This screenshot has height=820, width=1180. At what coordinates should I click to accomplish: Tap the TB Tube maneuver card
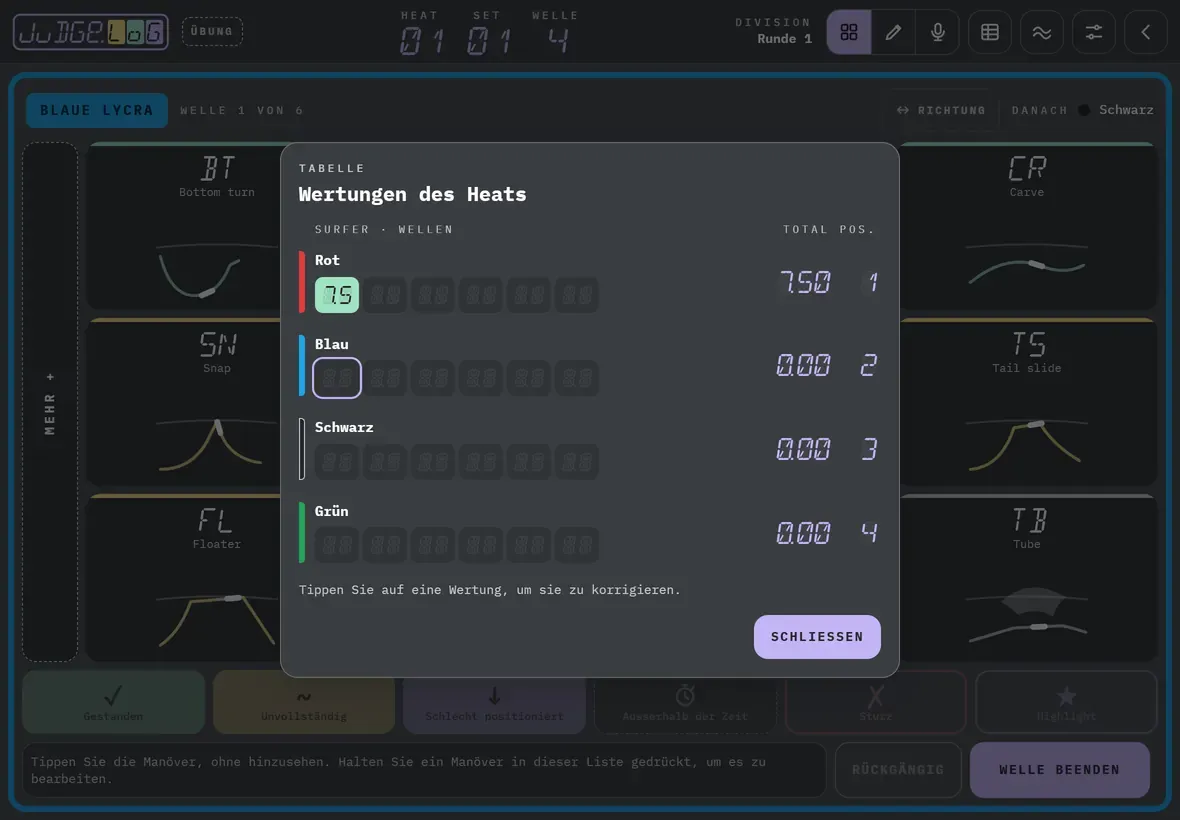pyautogui.click(x=1027, y=578)
